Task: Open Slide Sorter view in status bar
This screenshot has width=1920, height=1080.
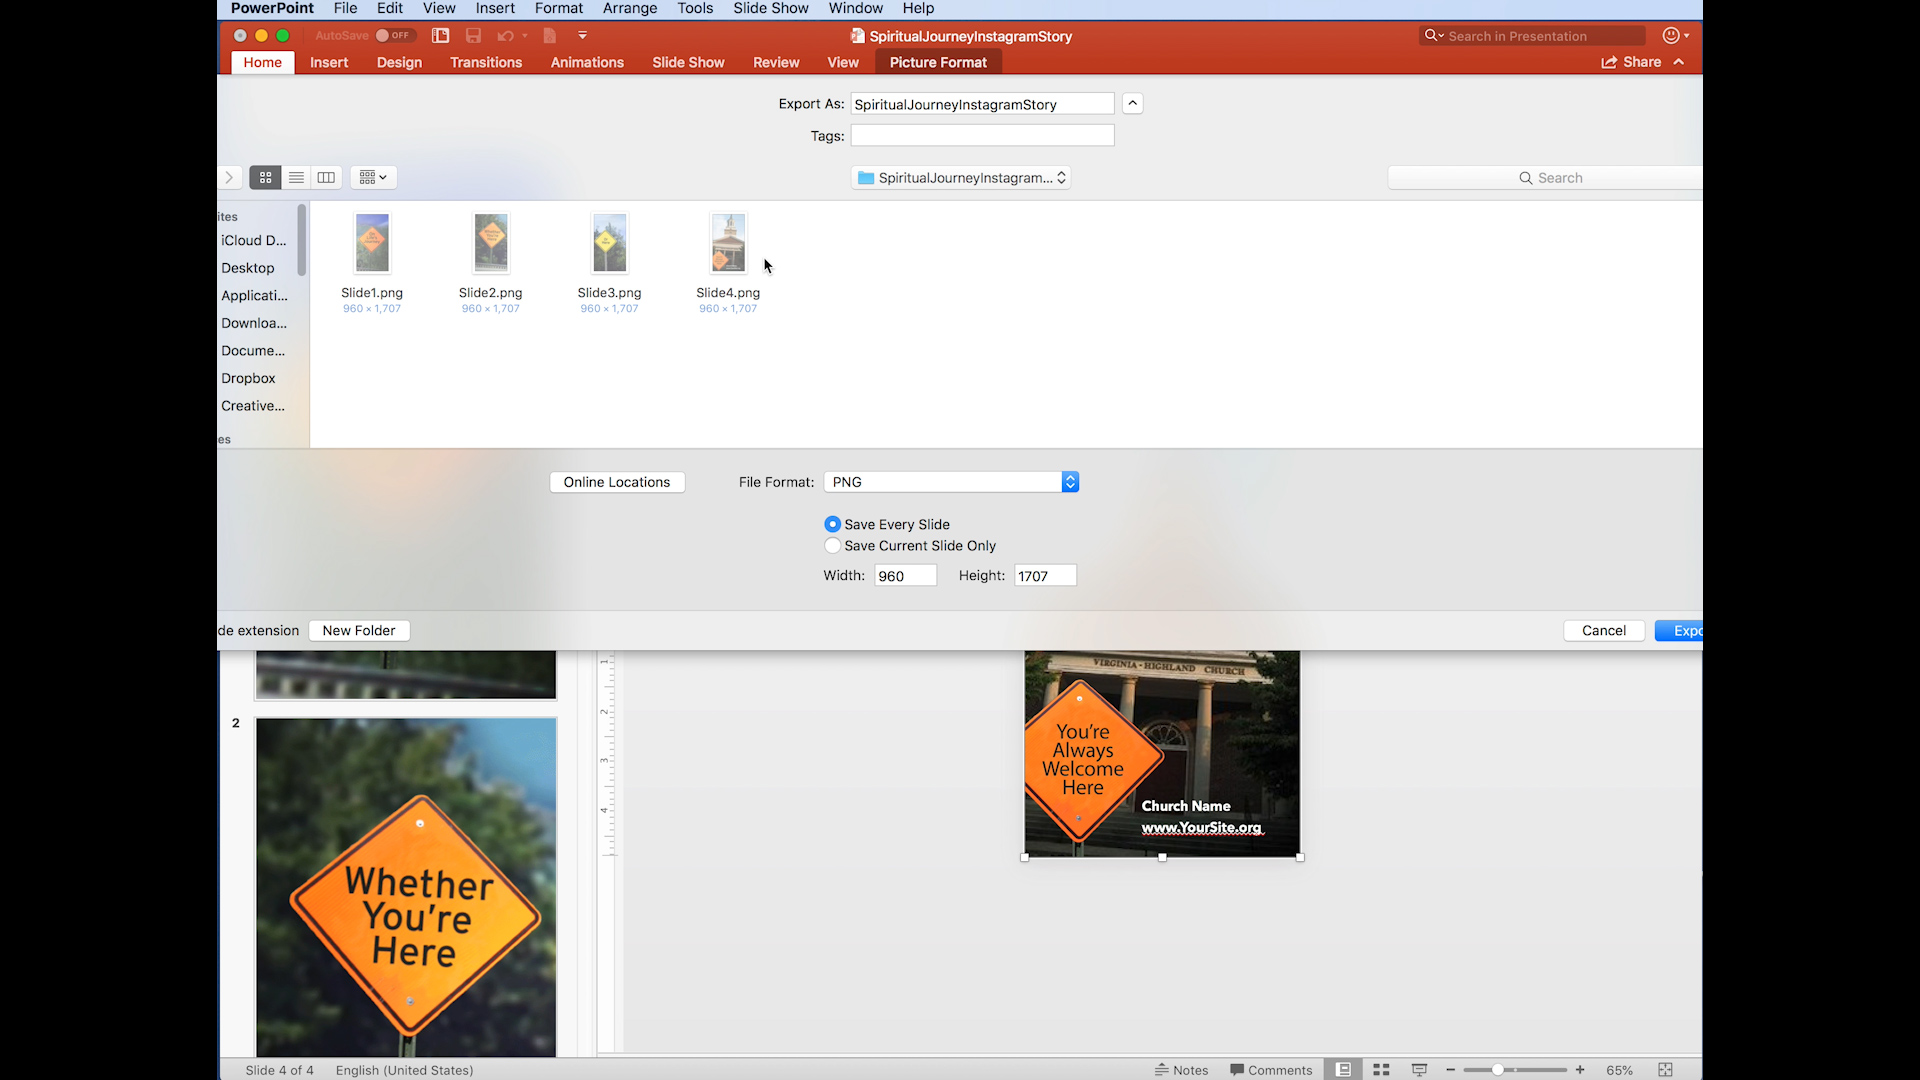Action: click(1381, 1070)
